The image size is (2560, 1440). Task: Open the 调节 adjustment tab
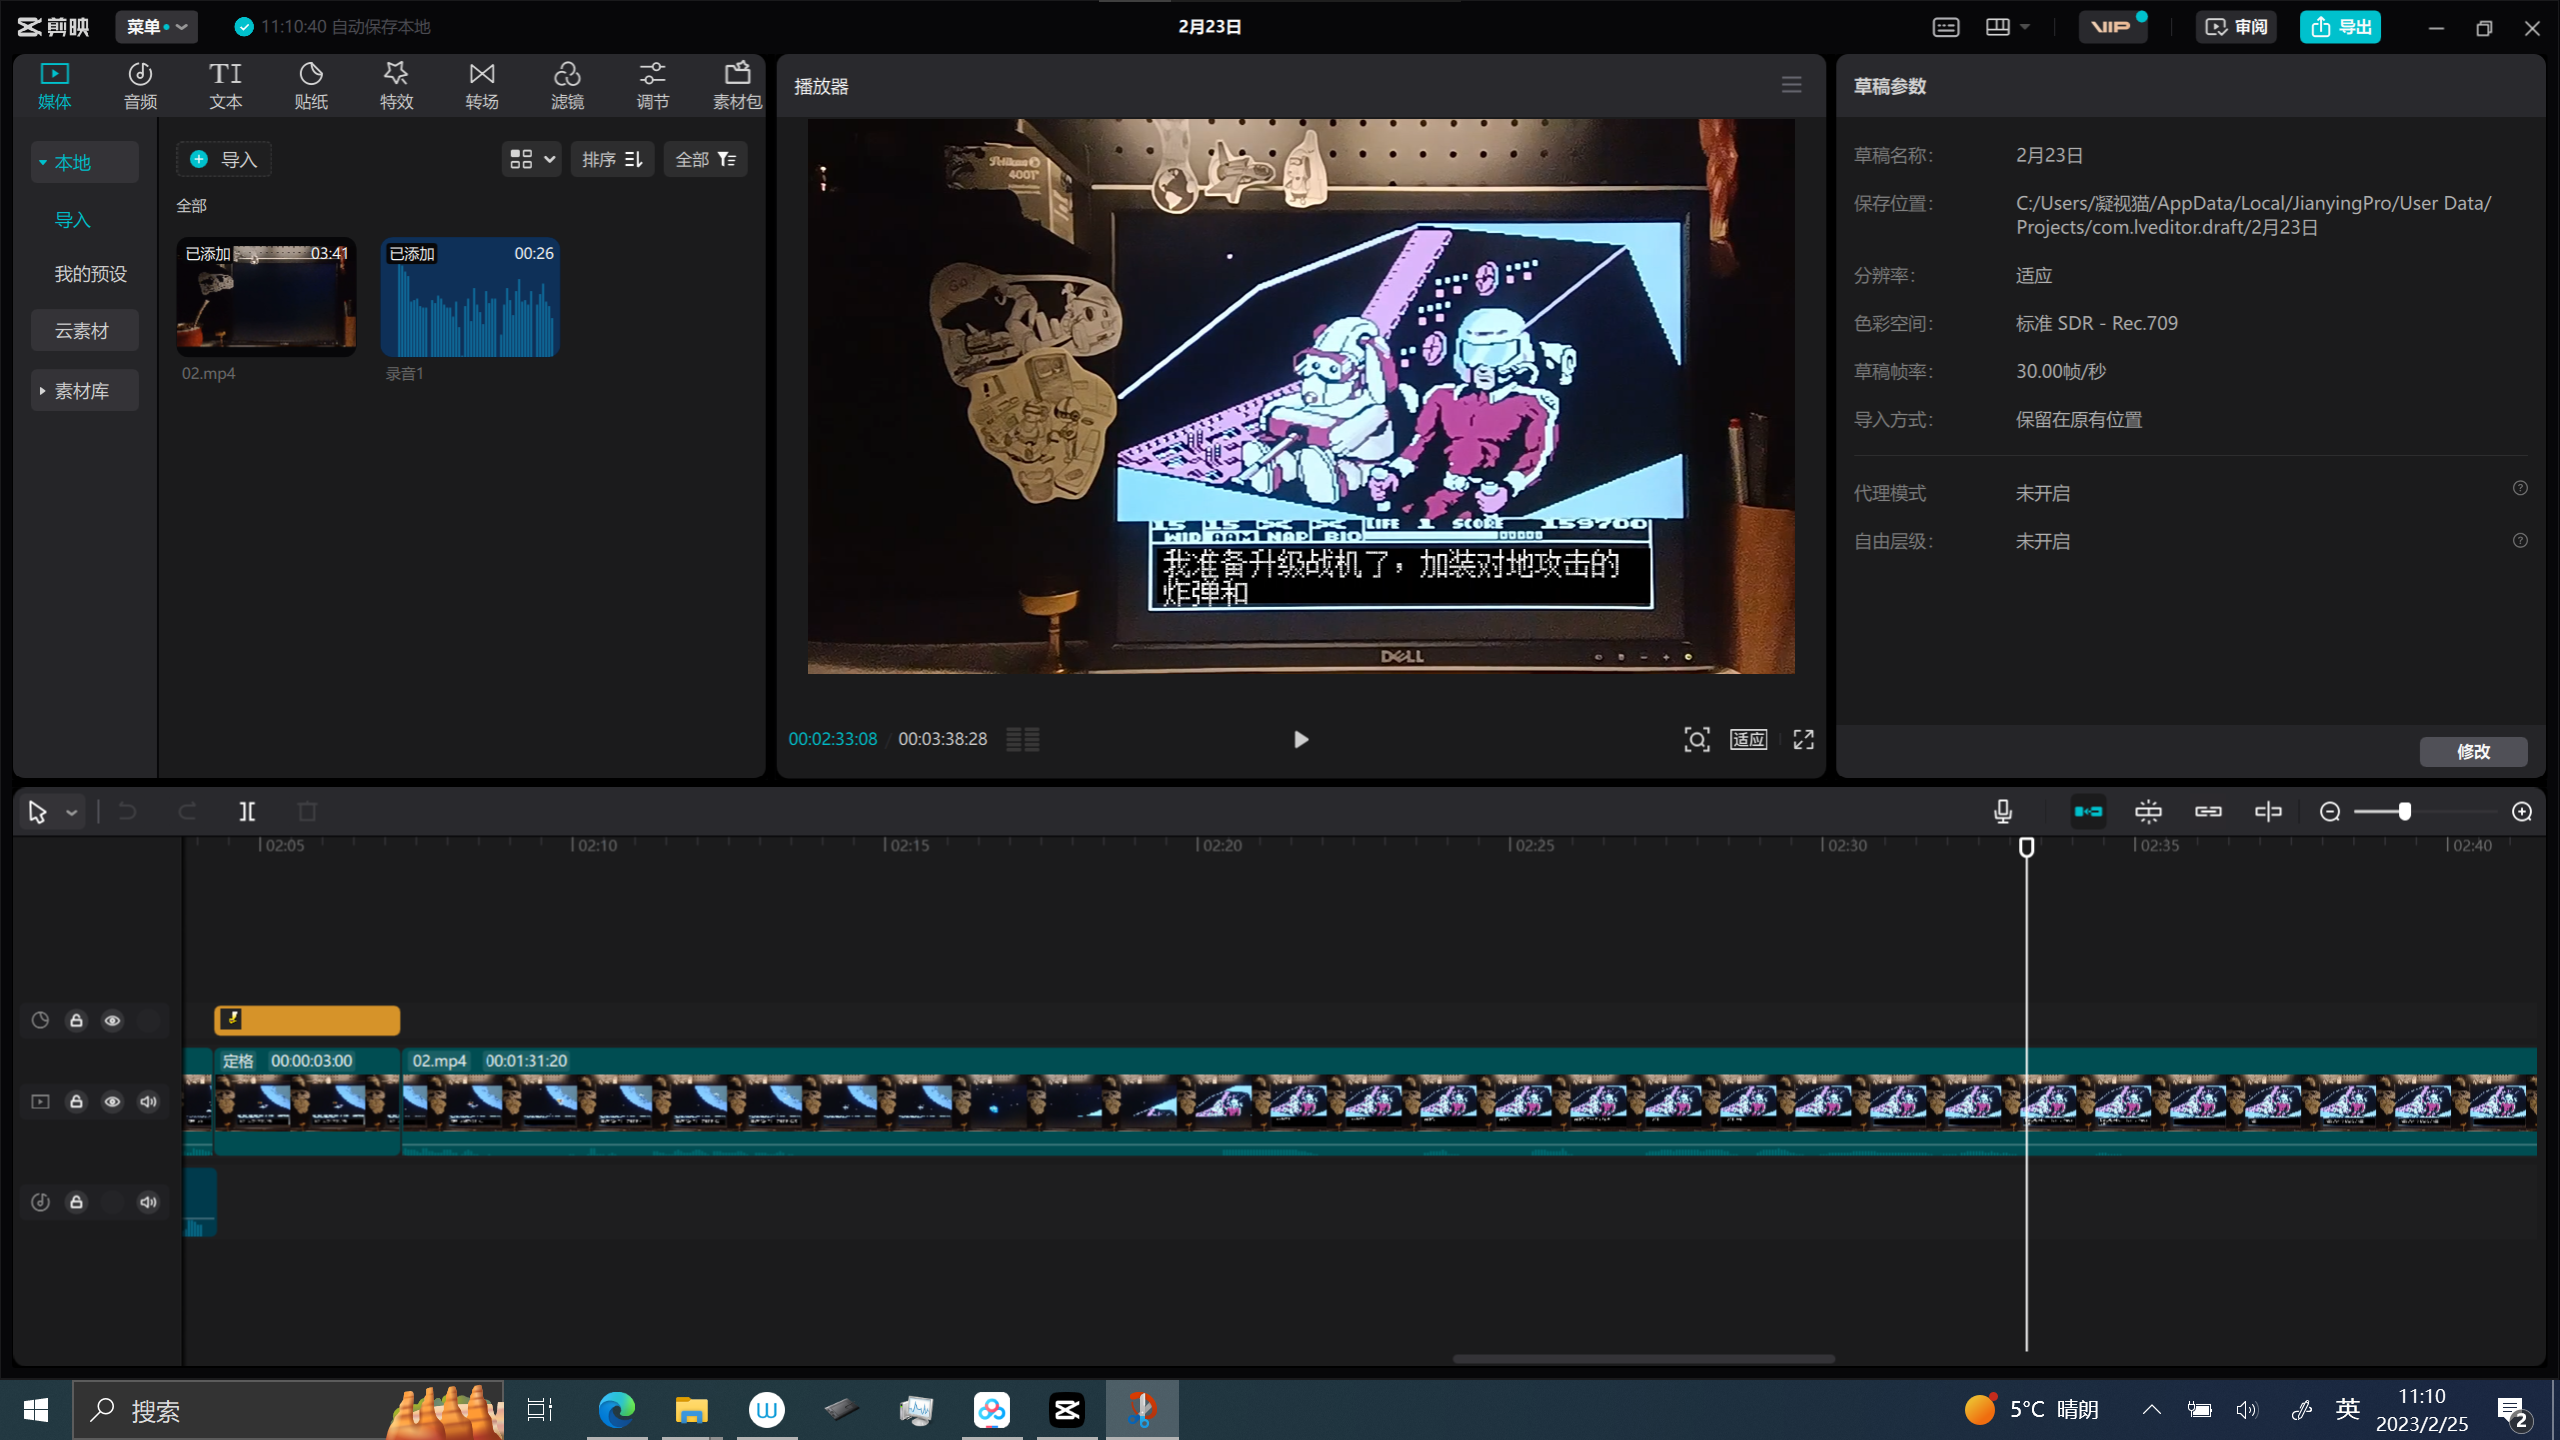tap(652, 86)
